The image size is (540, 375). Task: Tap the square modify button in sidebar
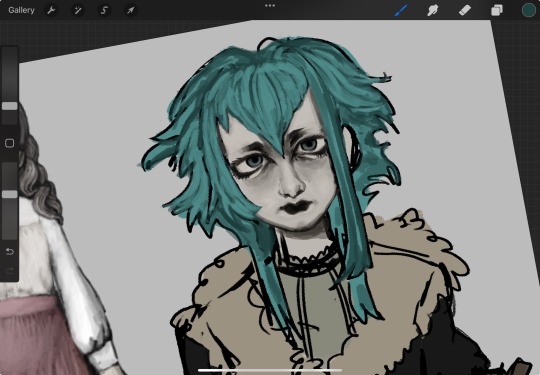10,143
